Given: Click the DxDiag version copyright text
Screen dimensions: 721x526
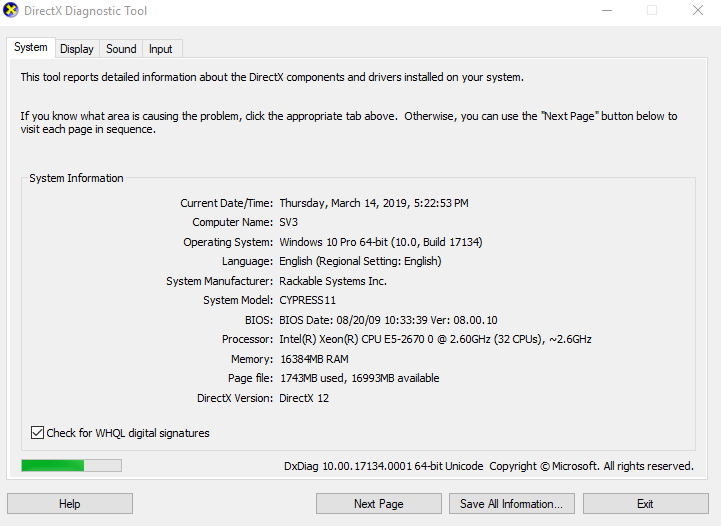Looking at the screenshot, I should point(488,466).
